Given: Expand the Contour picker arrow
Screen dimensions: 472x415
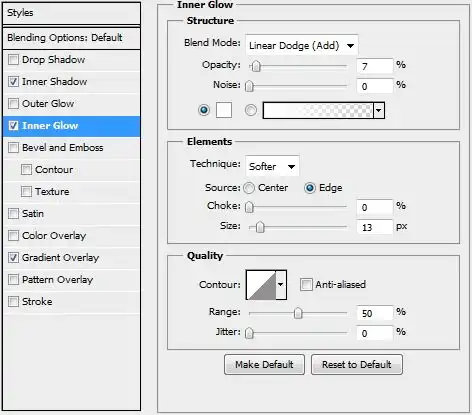Looking at the screenshot, I should (281, 285).
